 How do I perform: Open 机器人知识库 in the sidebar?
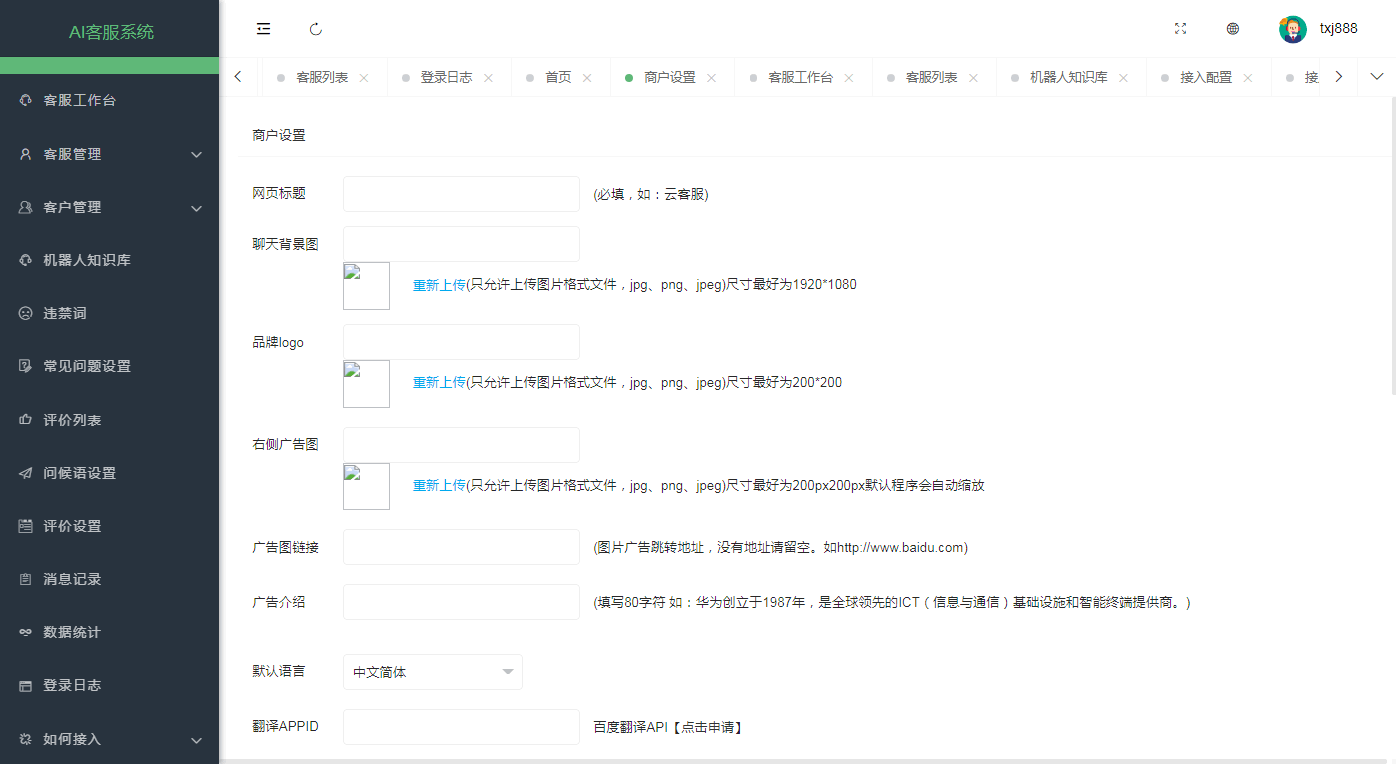click(x=87, y=260)
